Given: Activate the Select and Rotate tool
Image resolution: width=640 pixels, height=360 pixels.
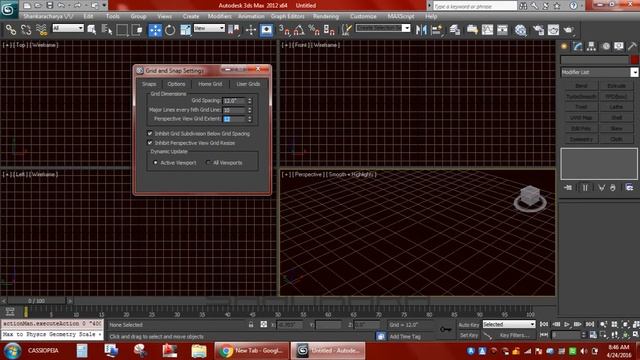Looking at the screenshot, I should (170, 30).
